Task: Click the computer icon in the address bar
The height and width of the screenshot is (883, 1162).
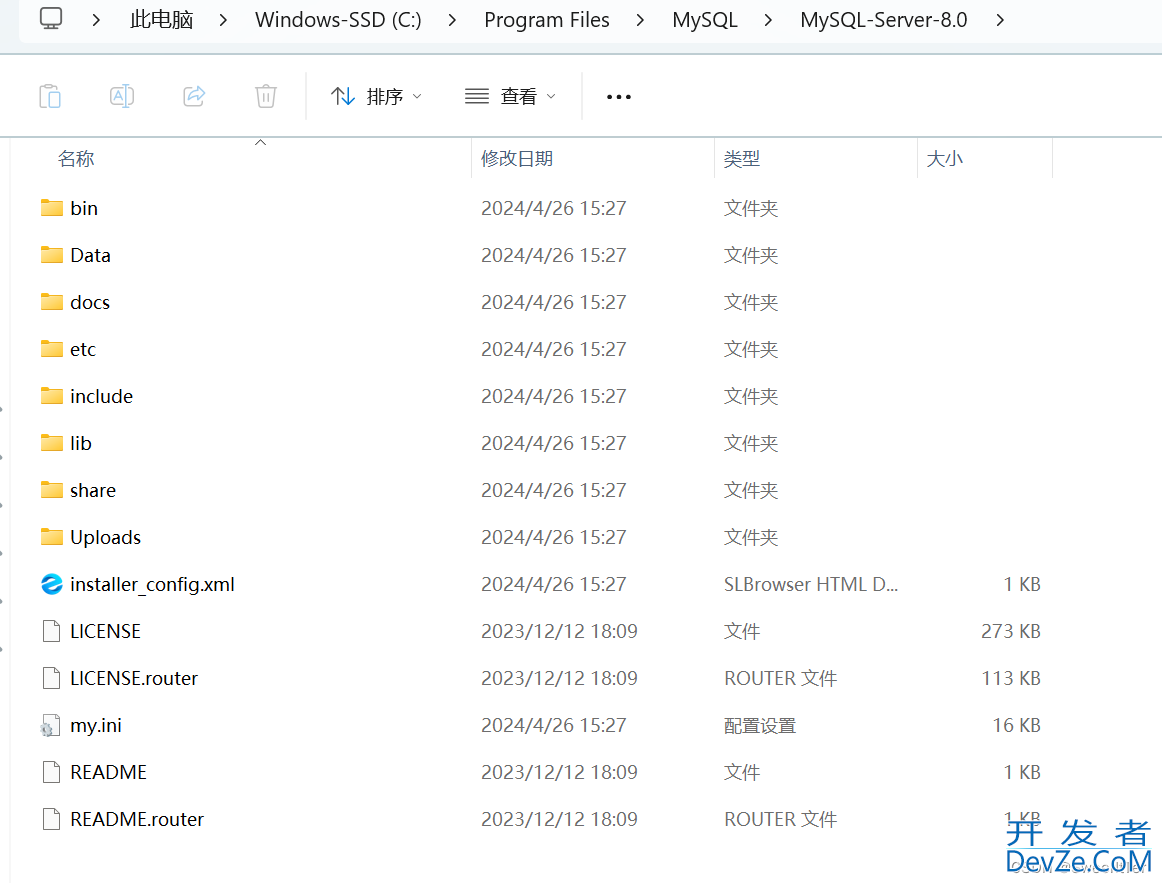Action: [x=50, y=19]
